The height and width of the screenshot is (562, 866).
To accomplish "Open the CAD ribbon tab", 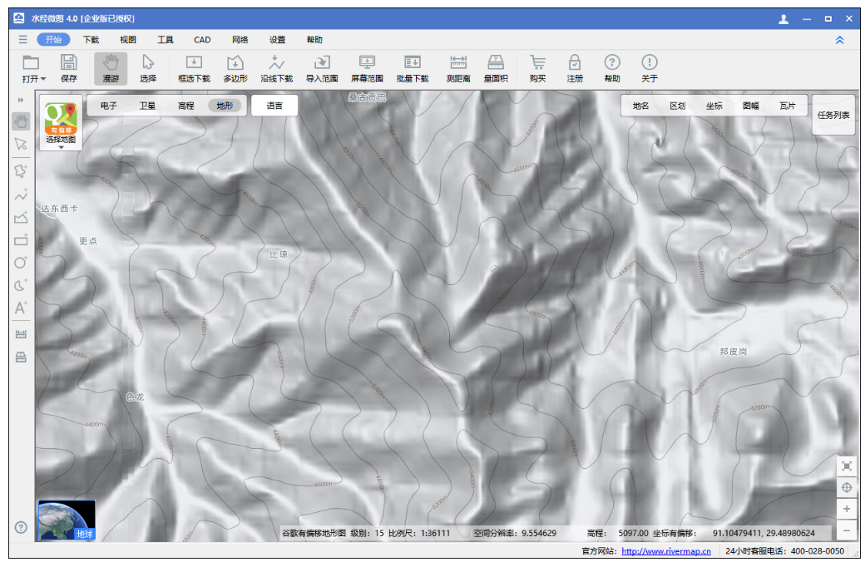I will (202, 40).
